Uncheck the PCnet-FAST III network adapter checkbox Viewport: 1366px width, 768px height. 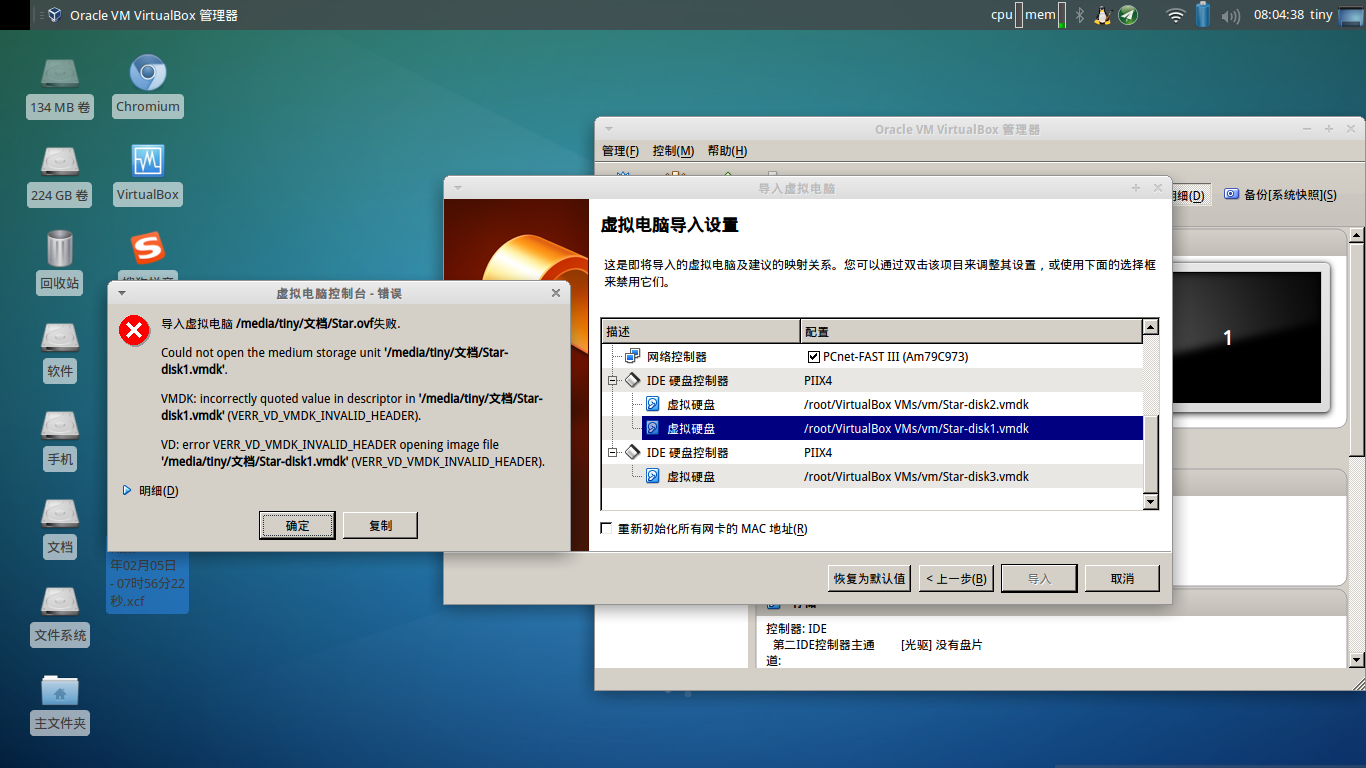coord(814,357)
